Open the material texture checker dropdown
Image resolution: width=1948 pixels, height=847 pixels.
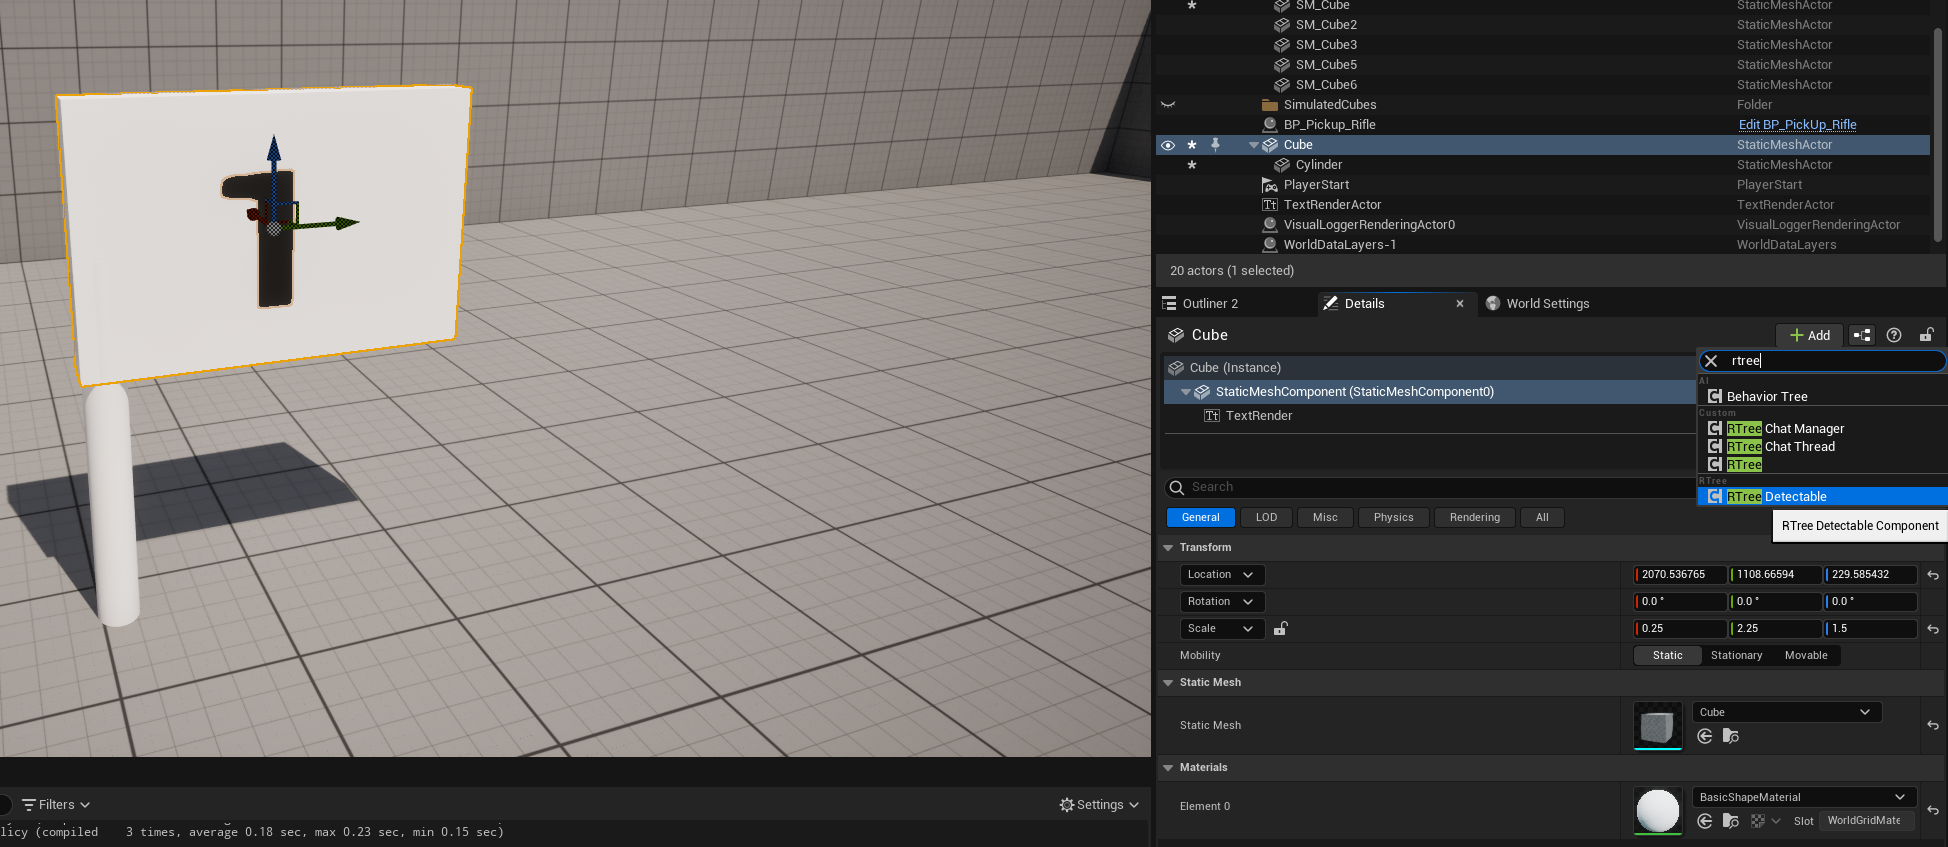pyautogui.click(x=1765, y=822)
